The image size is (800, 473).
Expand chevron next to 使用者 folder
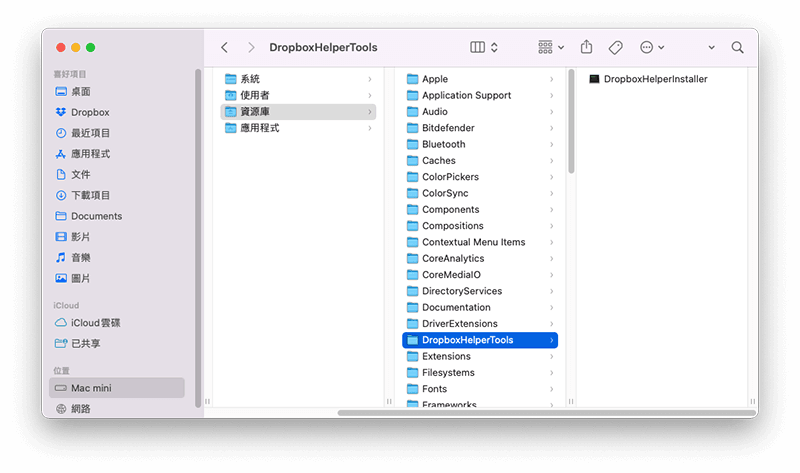pyautogui.click(x=369, y=95)
